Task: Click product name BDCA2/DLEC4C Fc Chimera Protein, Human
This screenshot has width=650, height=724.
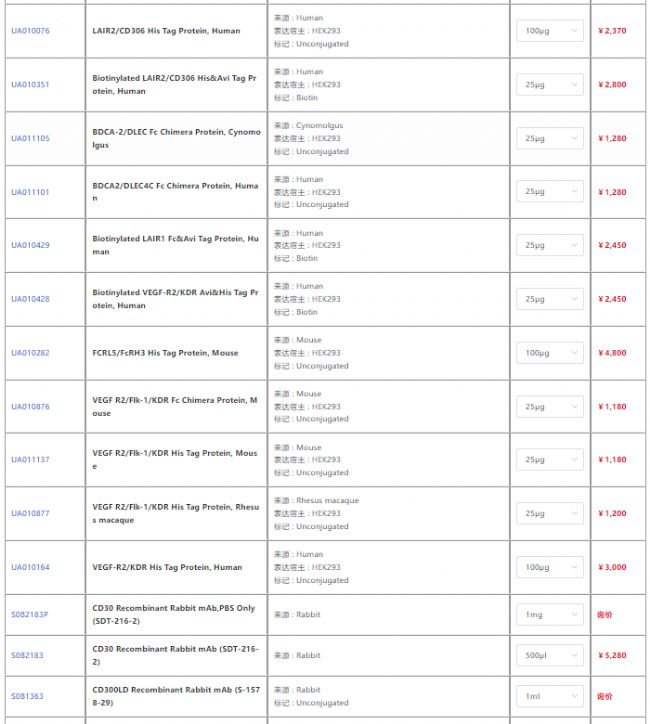Action: (175, 192)
